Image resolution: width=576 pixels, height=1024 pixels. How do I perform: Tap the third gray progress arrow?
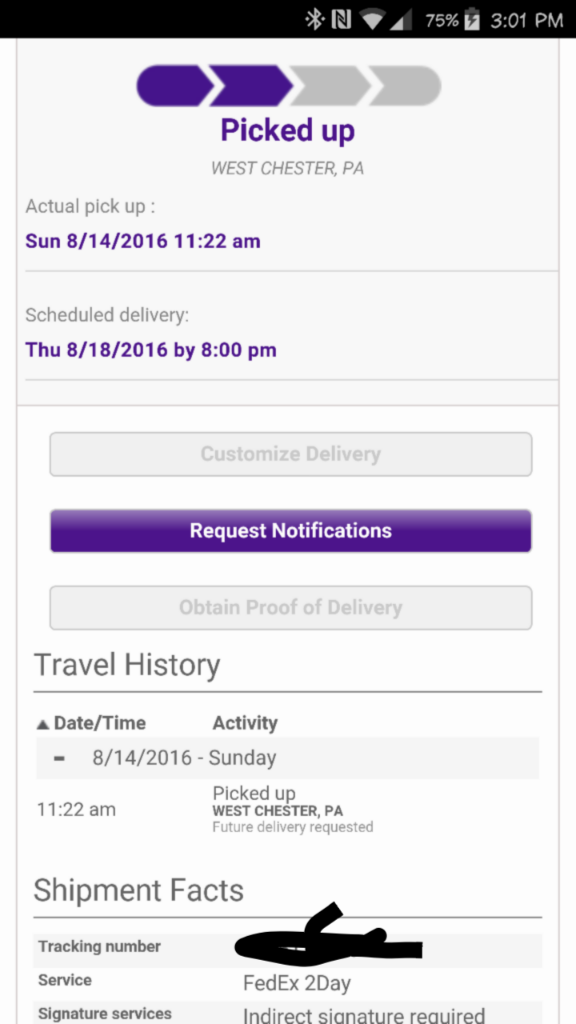(330, 86)
